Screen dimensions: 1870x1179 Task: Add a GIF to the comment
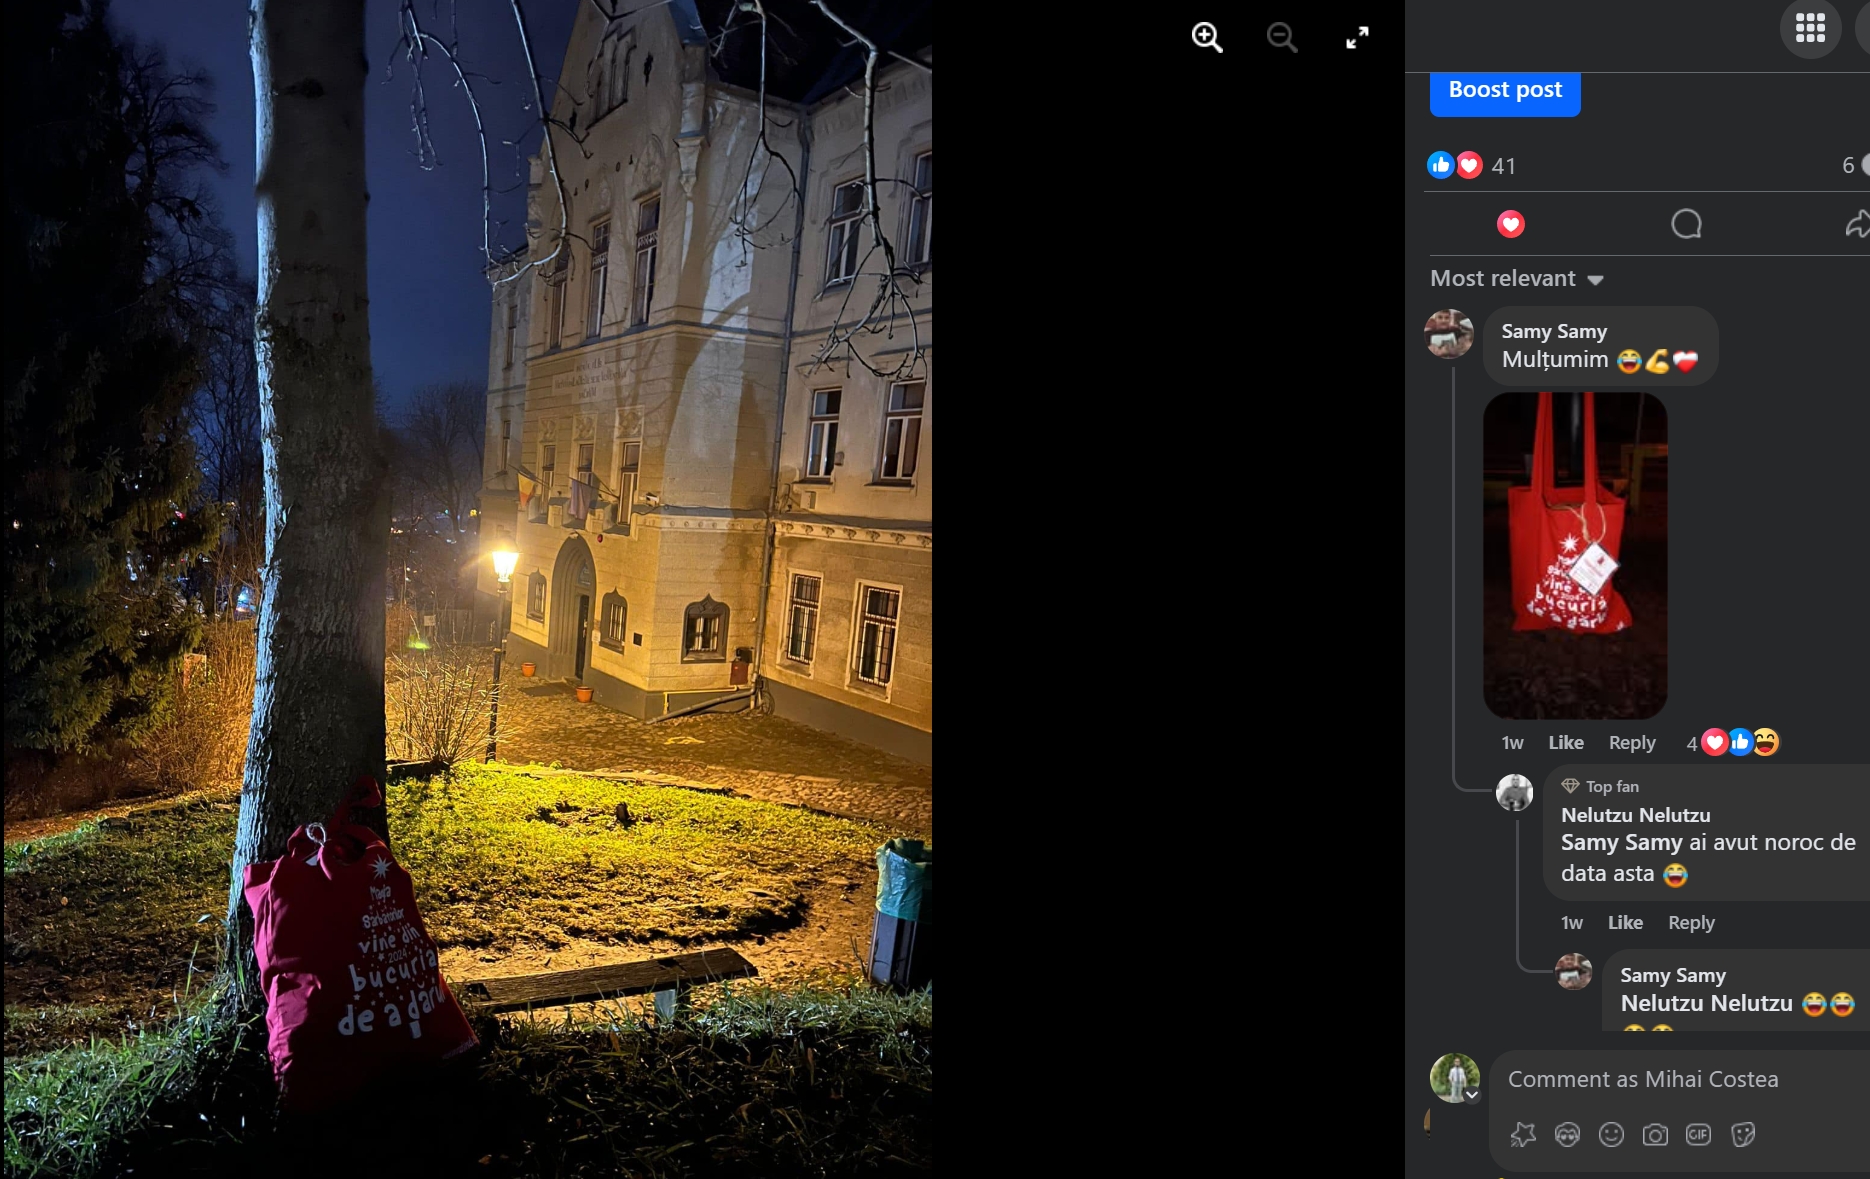1698,1134
